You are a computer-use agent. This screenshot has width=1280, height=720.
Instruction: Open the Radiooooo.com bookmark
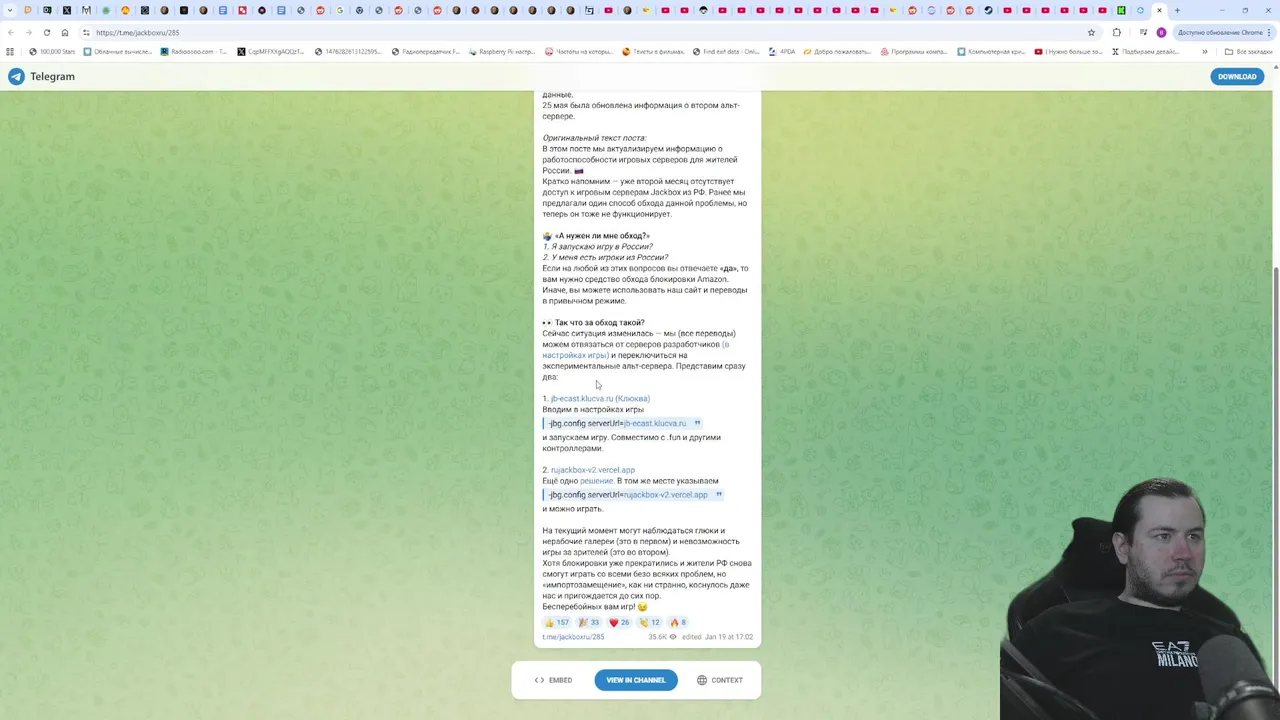pyautogui.click(x=194, y=51)
